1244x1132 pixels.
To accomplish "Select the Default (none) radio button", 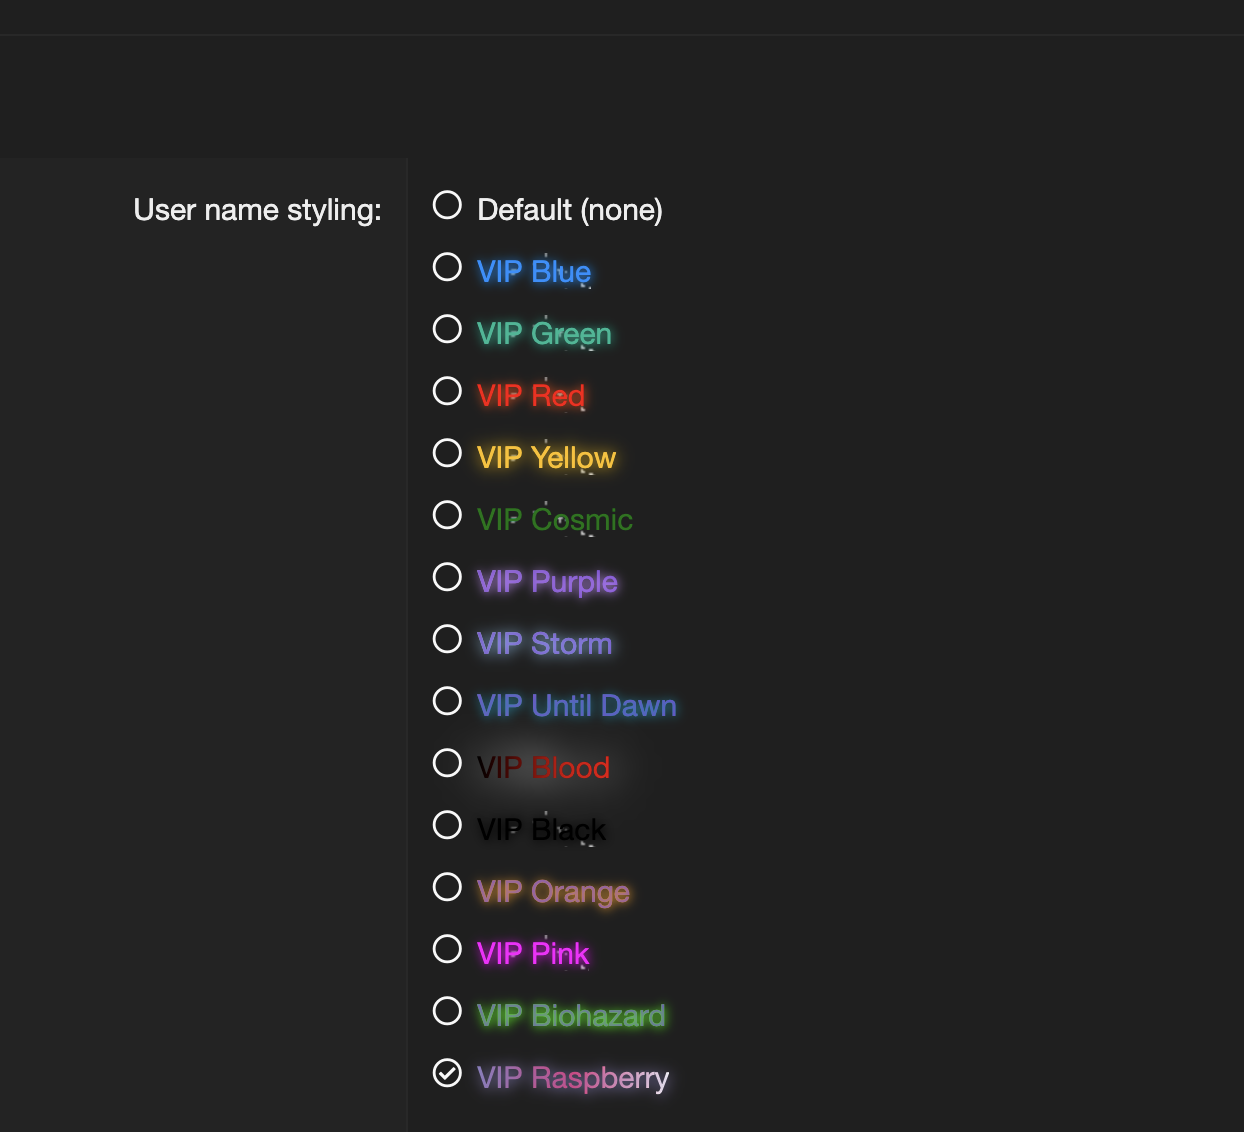I will (x=447, y=205).
